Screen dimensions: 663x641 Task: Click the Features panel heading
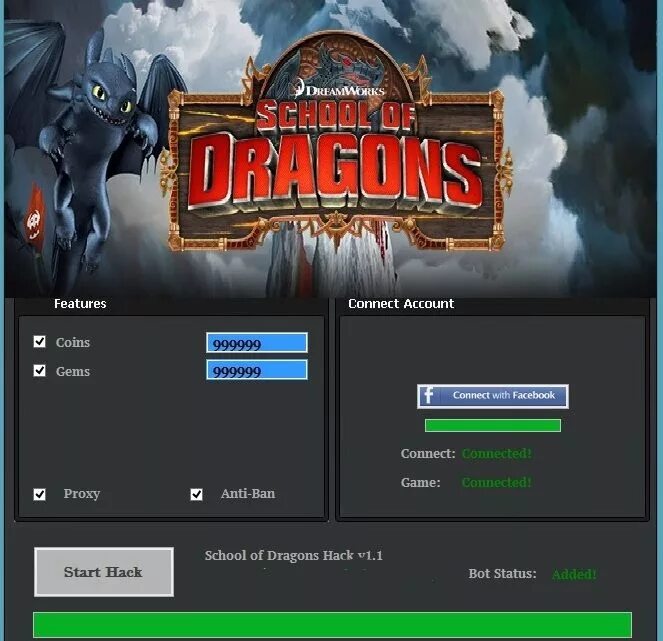point(80,304)
